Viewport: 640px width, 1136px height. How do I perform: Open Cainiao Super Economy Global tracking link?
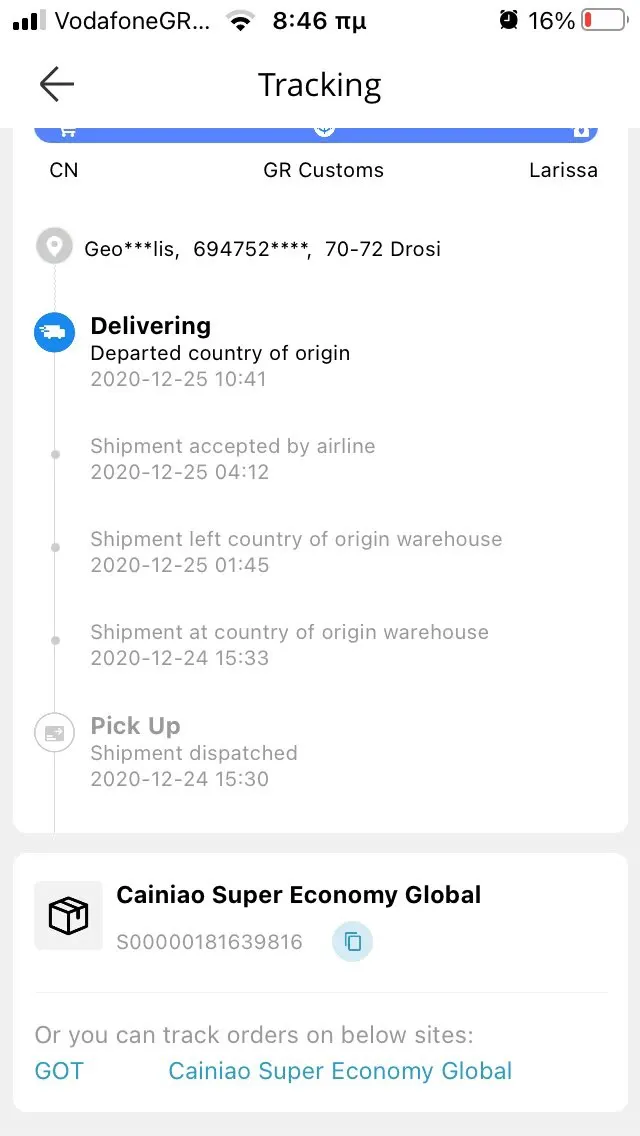[x=340, y=1071]
